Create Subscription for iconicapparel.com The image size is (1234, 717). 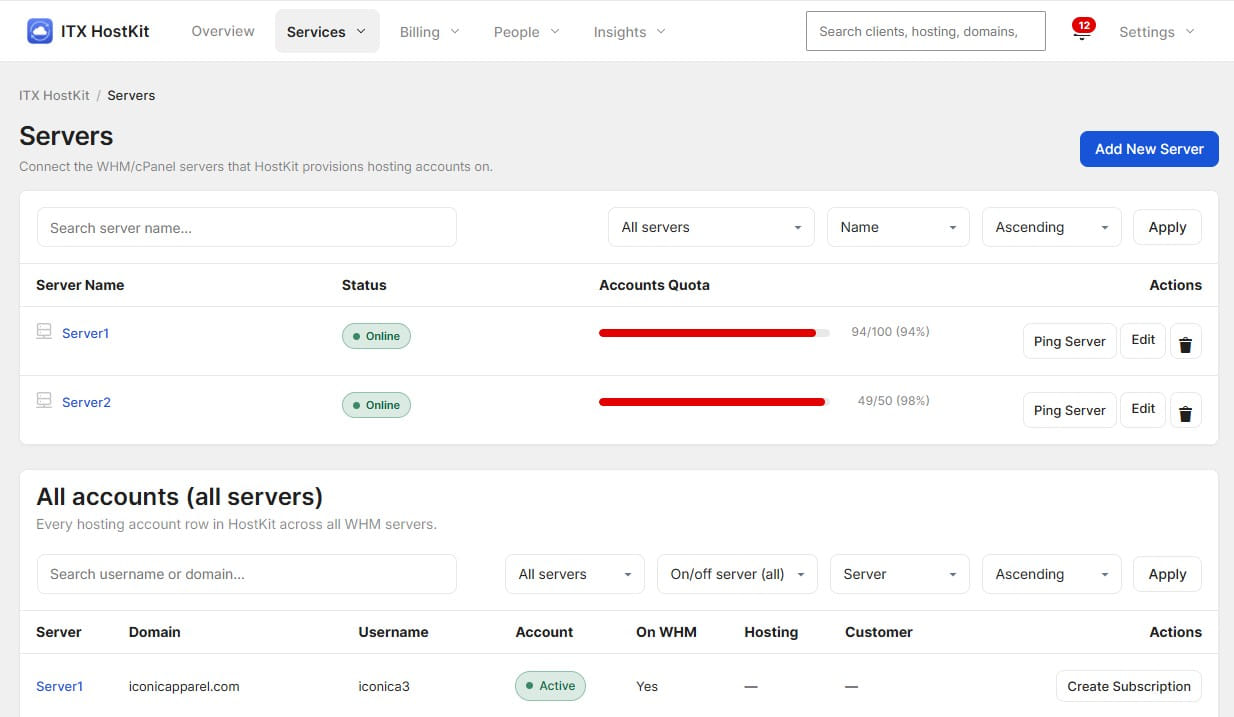[1129, 686]
